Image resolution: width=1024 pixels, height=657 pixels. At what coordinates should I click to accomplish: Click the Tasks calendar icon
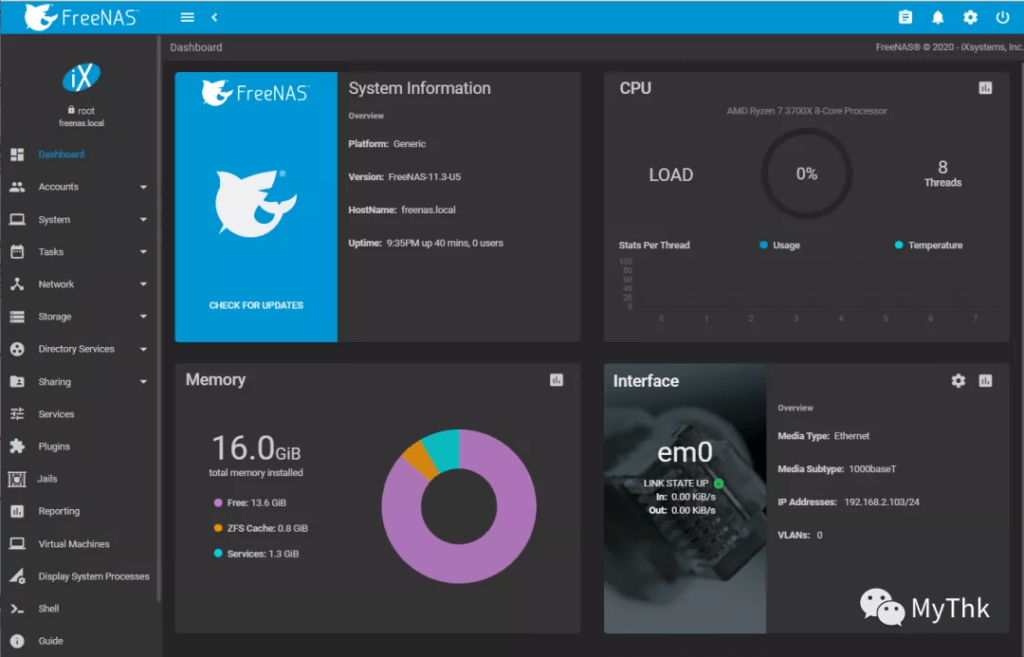[x=17, y=251]
